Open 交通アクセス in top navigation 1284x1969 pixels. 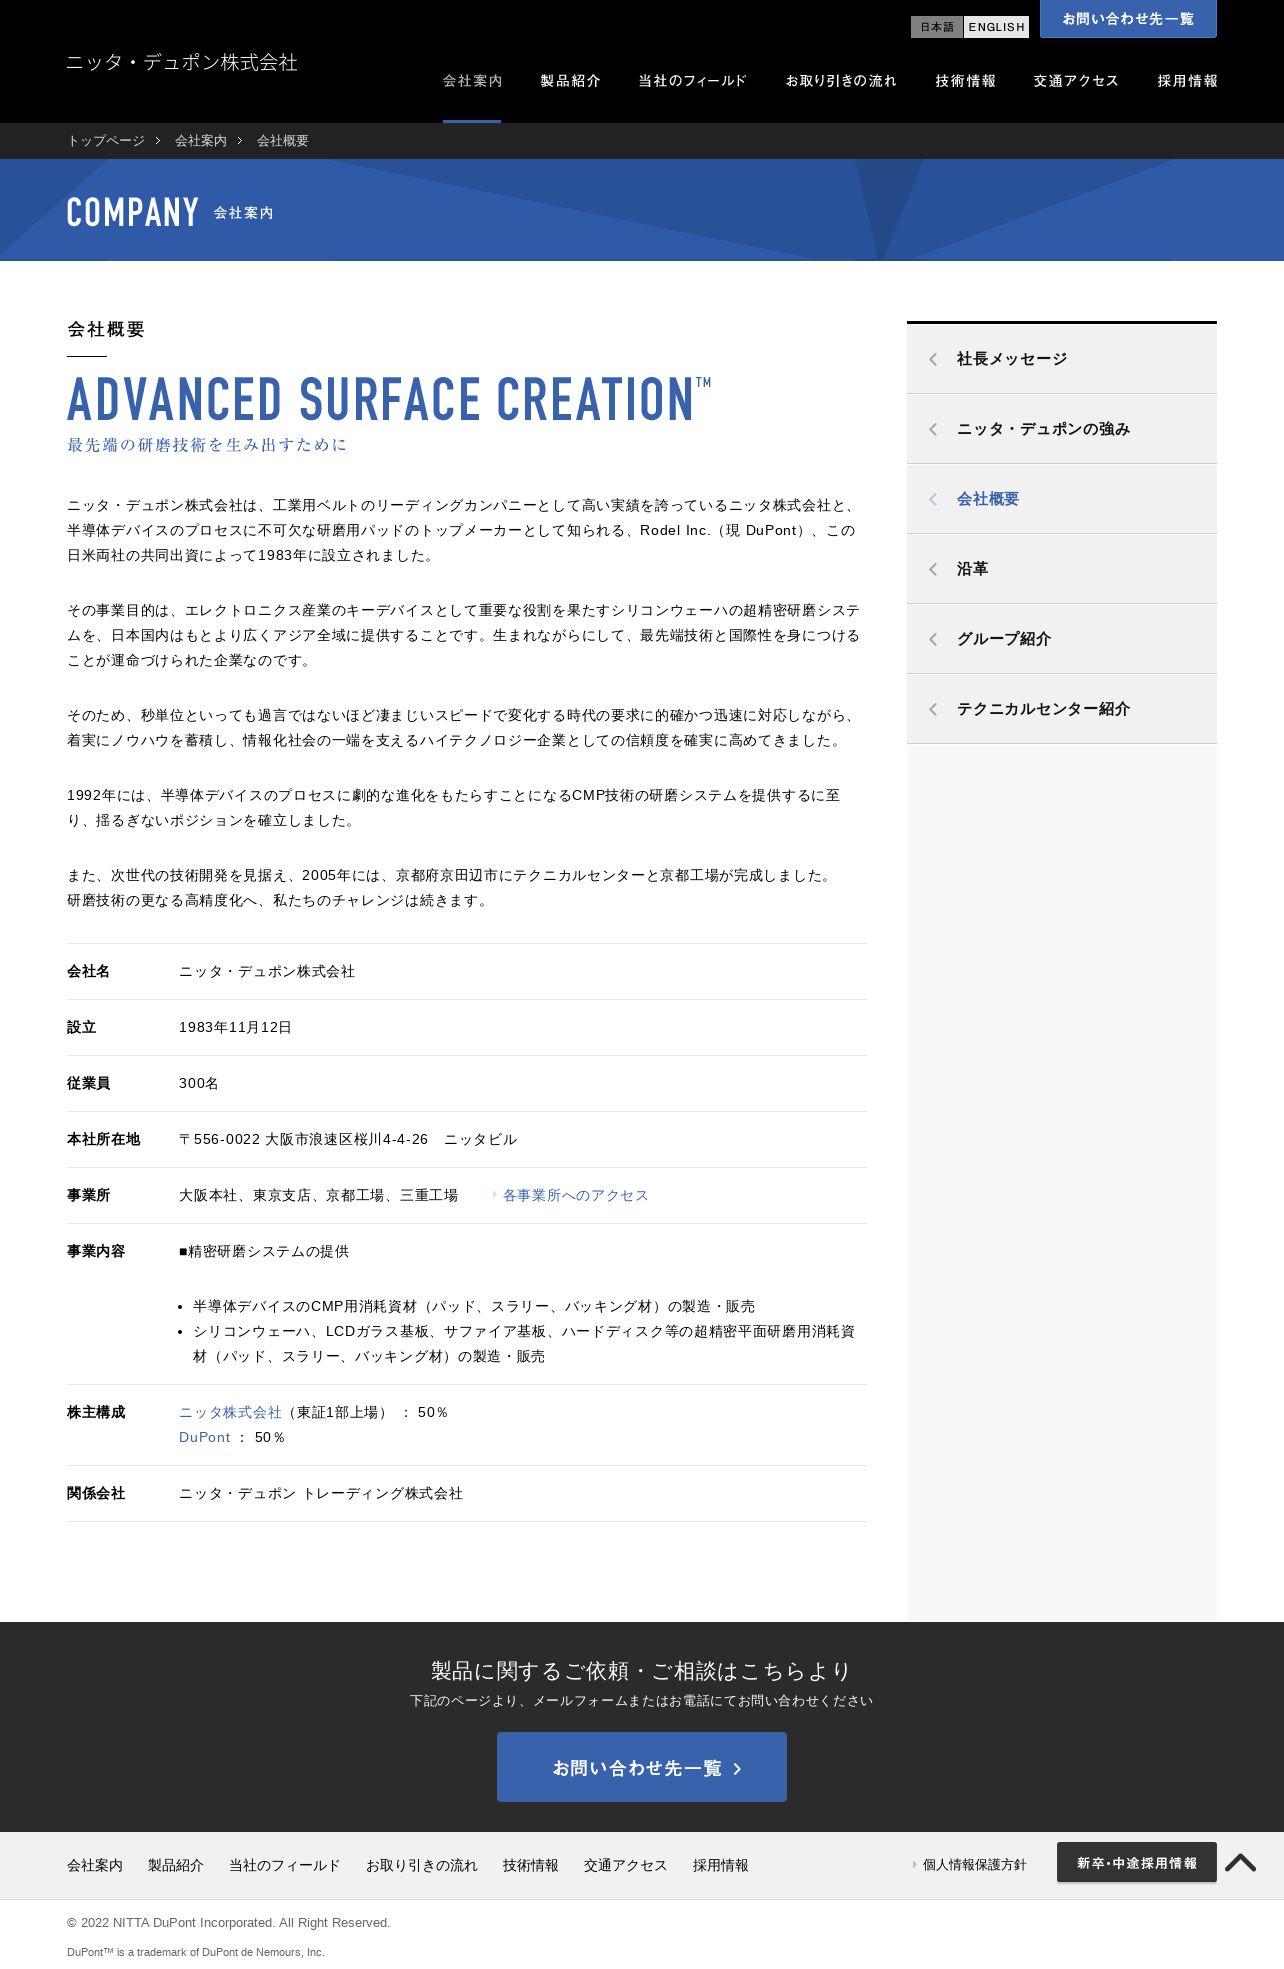click(1076, 81)
